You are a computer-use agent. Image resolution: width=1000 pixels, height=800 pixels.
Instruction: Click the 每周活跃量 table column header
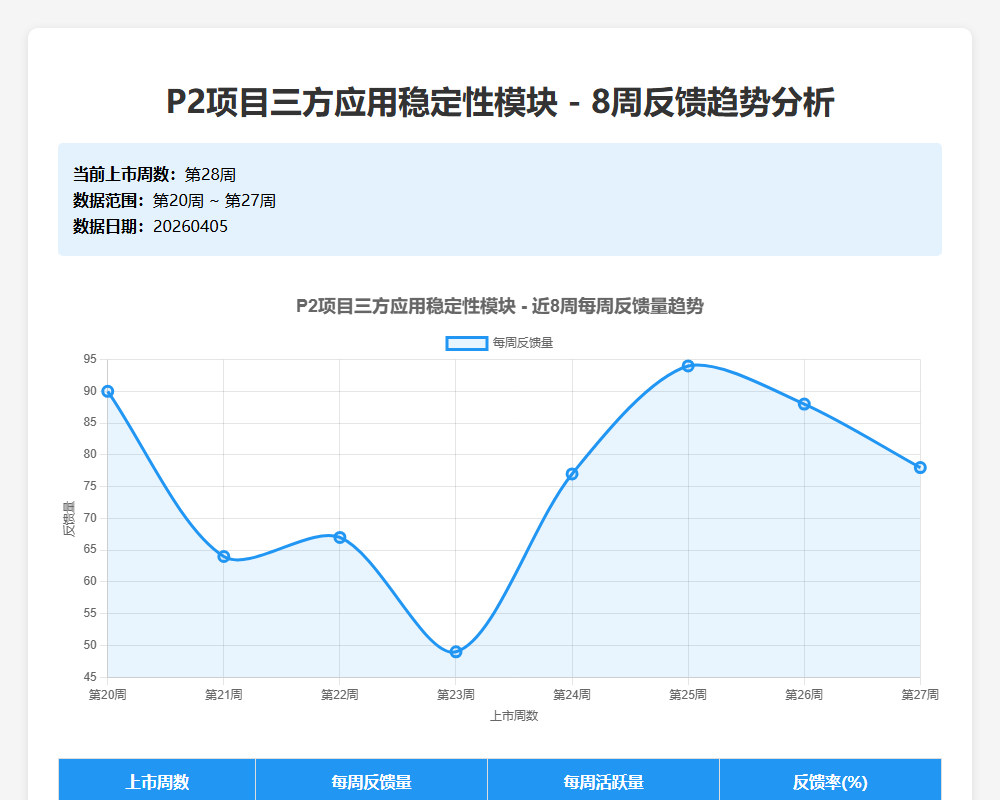603,781
